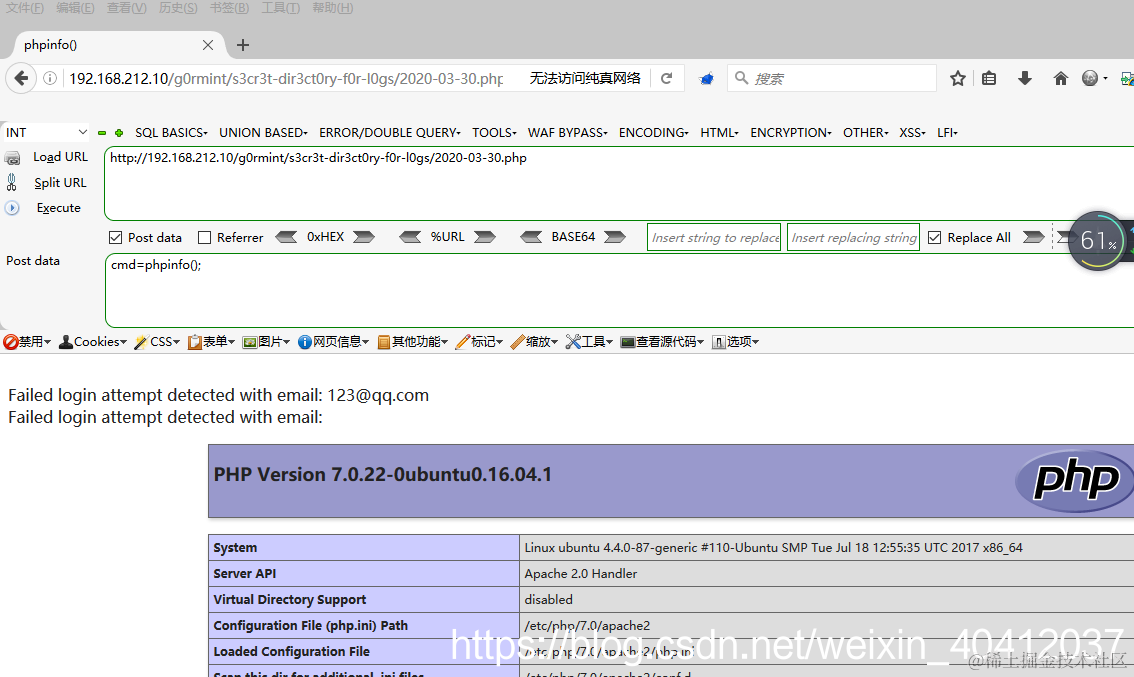1134x677 pixels.
Task: Click Insert string to replace field
Action: 714,237
